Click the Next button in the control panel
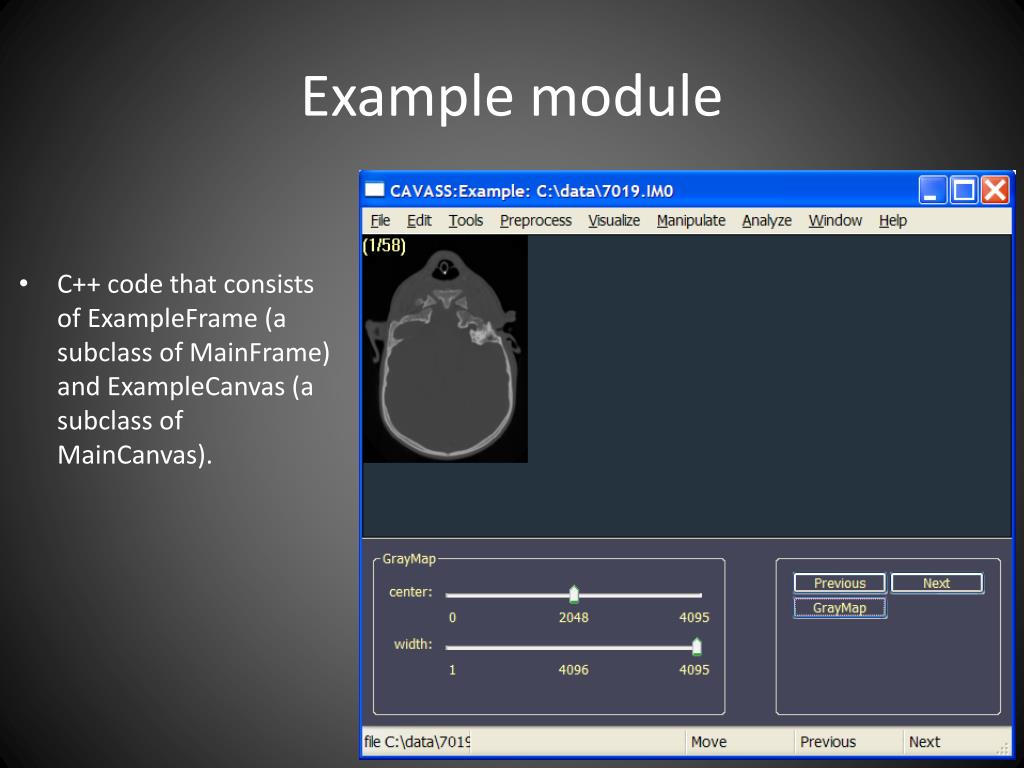This screenshot has height=768, width=1024. coord(936,583)
